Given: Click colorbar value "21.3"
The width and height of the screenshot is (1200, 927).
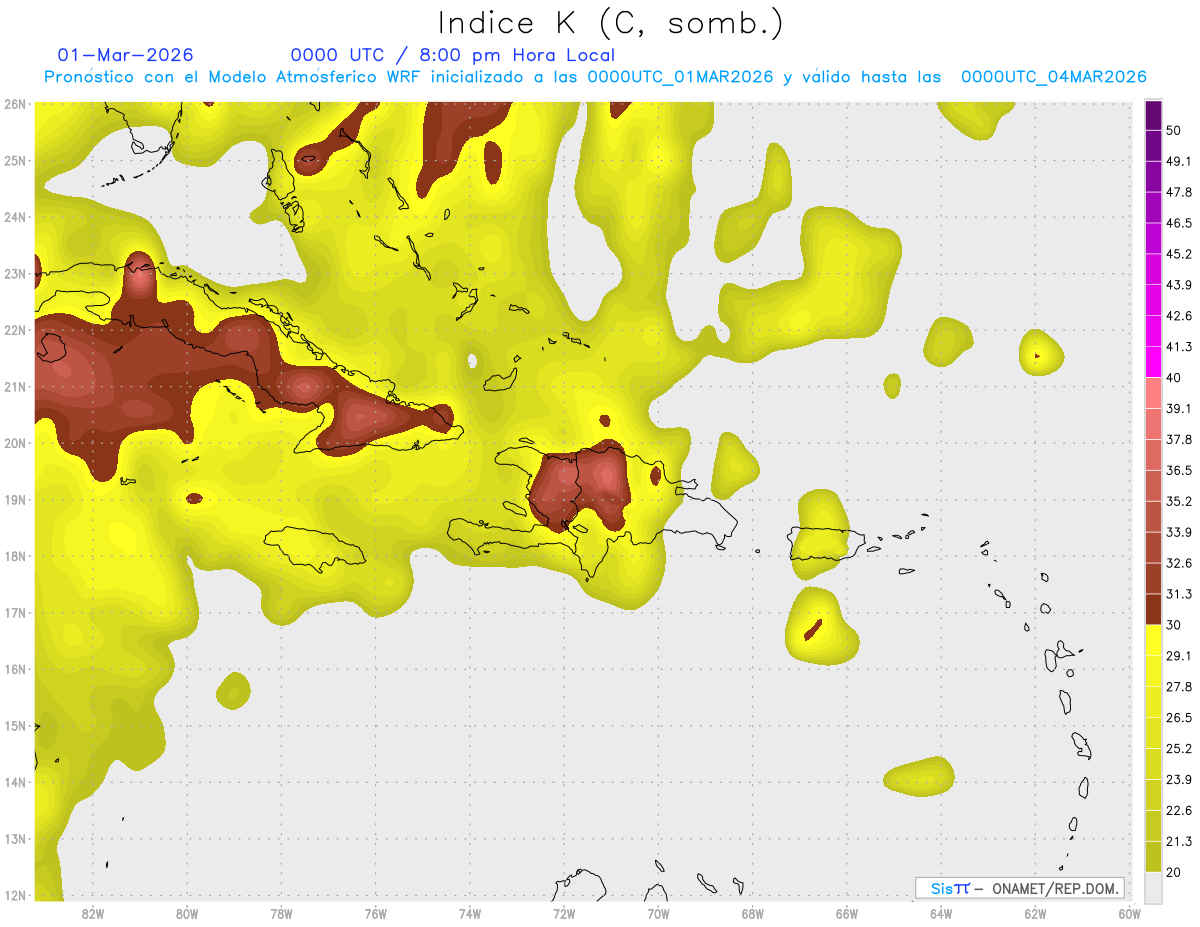Looking at the screenshot, I should pos(1179,842).
